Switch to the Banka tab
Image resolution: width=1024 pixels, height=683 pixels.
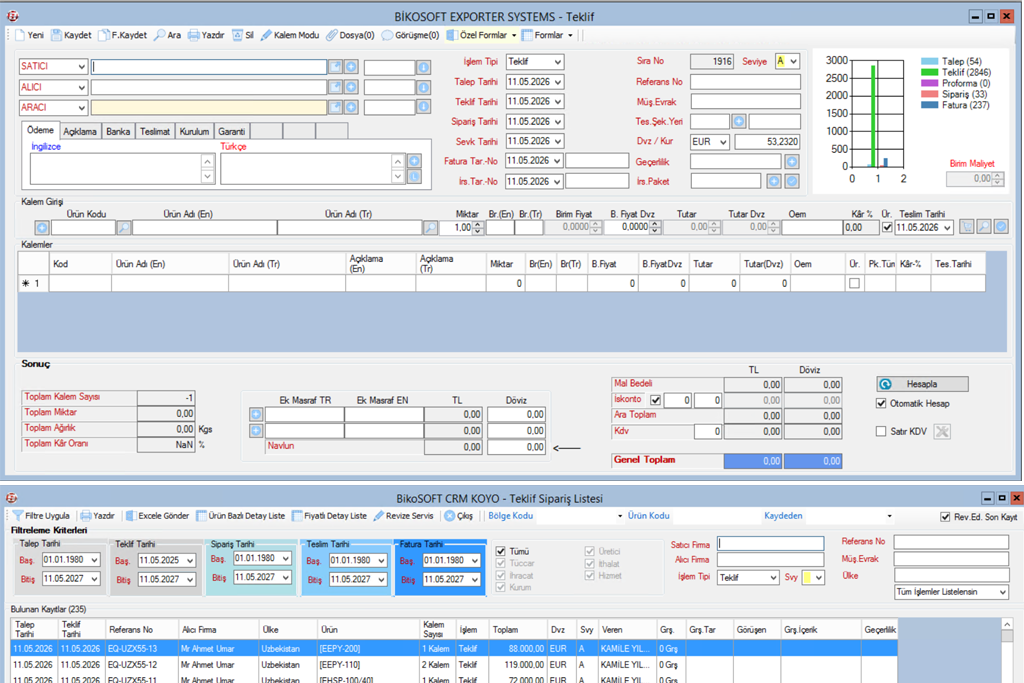118,131
